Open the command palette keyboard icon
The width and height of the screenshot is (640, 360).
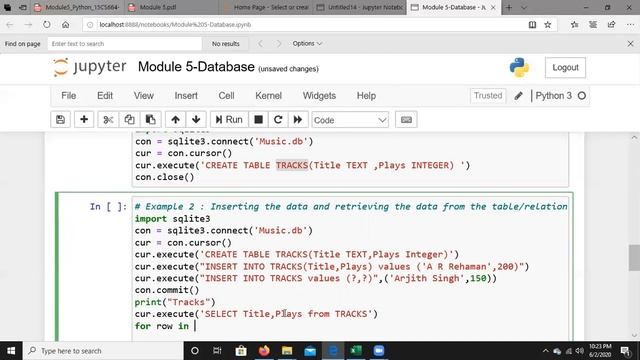coord(406,120)
